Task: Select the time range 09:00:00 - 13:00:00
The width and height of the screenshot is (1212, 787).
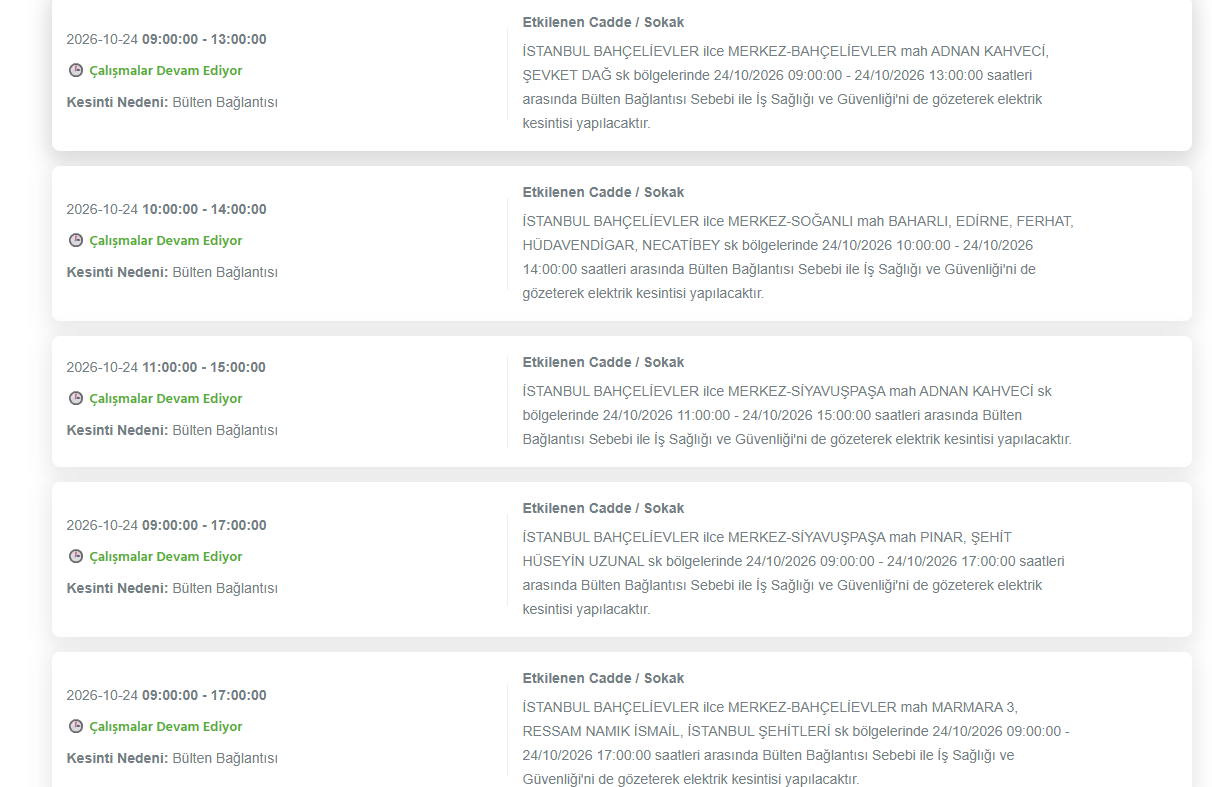Action: pos(204,39)
